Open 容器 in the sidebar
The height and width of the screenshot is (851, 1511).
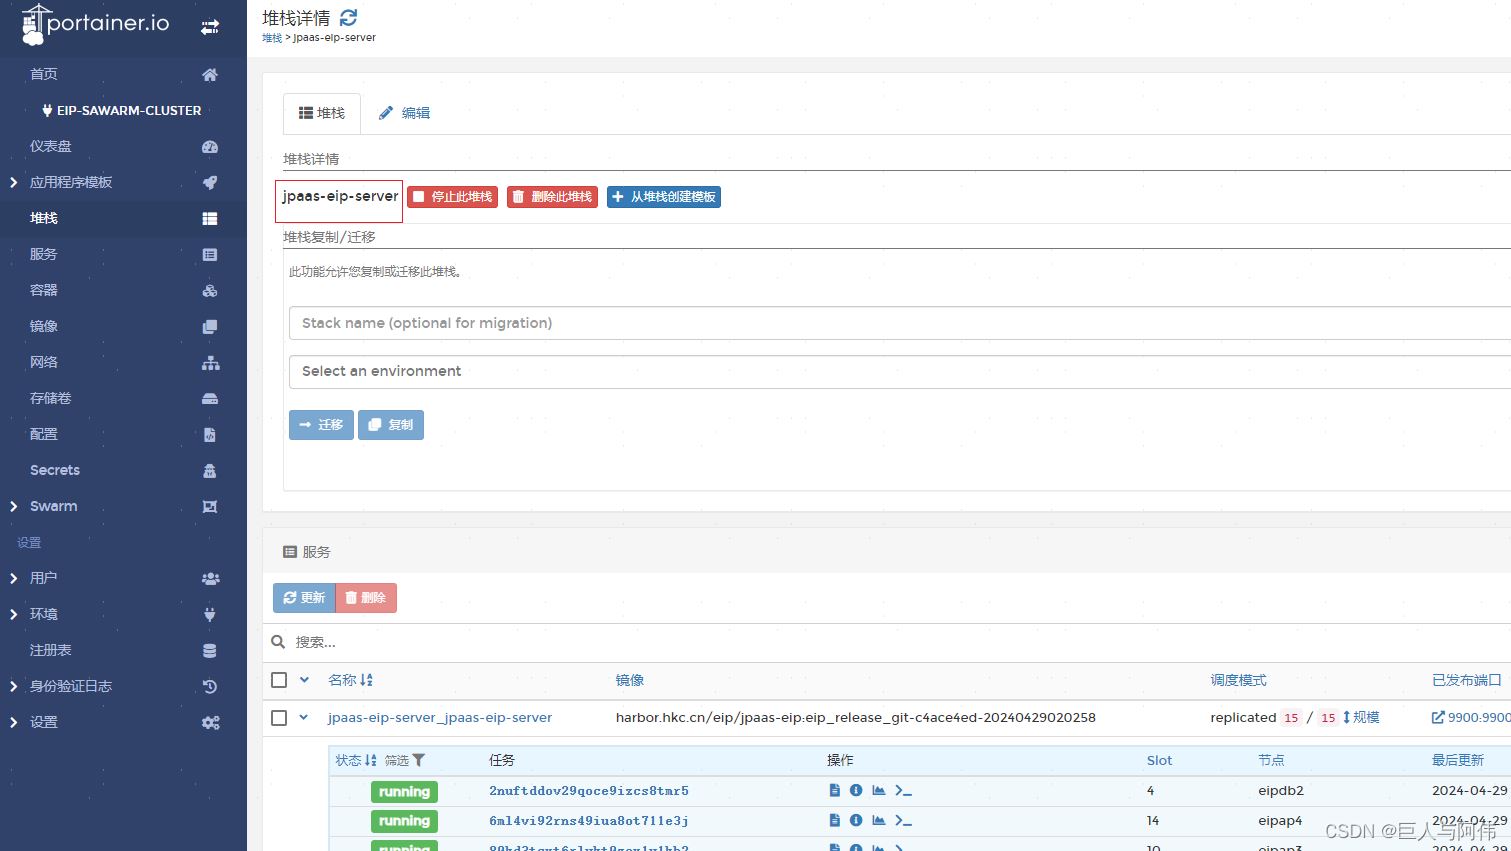pos(44,290)
